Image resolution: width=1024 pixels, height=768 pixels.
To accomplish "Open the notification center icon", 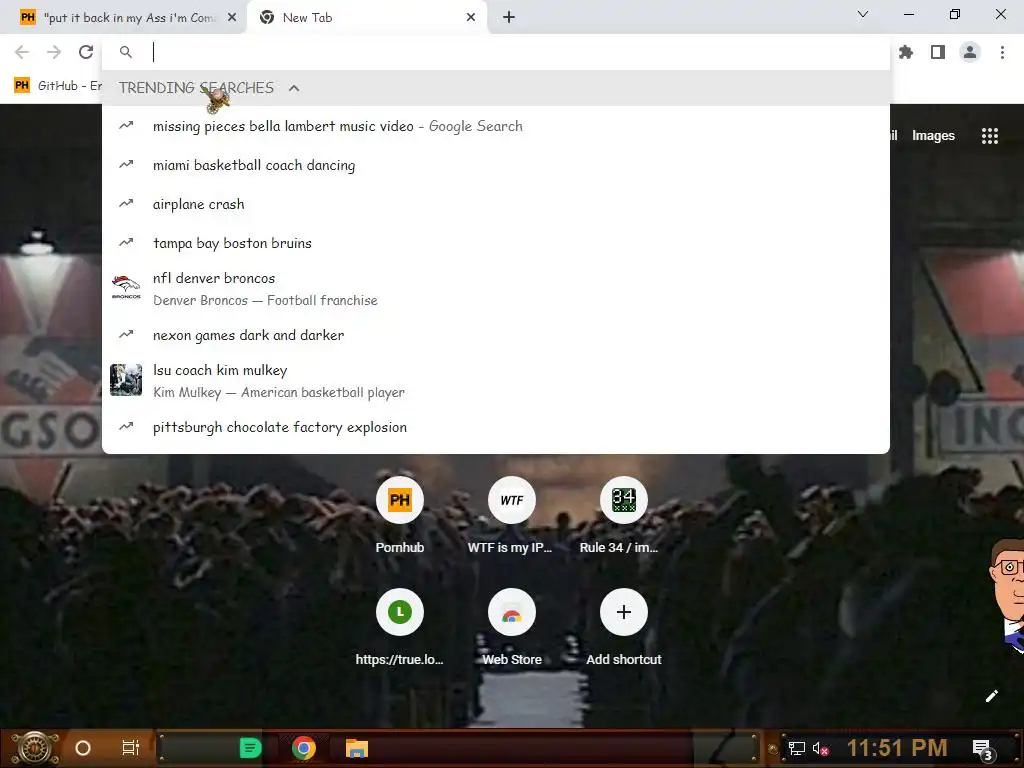I will tap(983, 748).
